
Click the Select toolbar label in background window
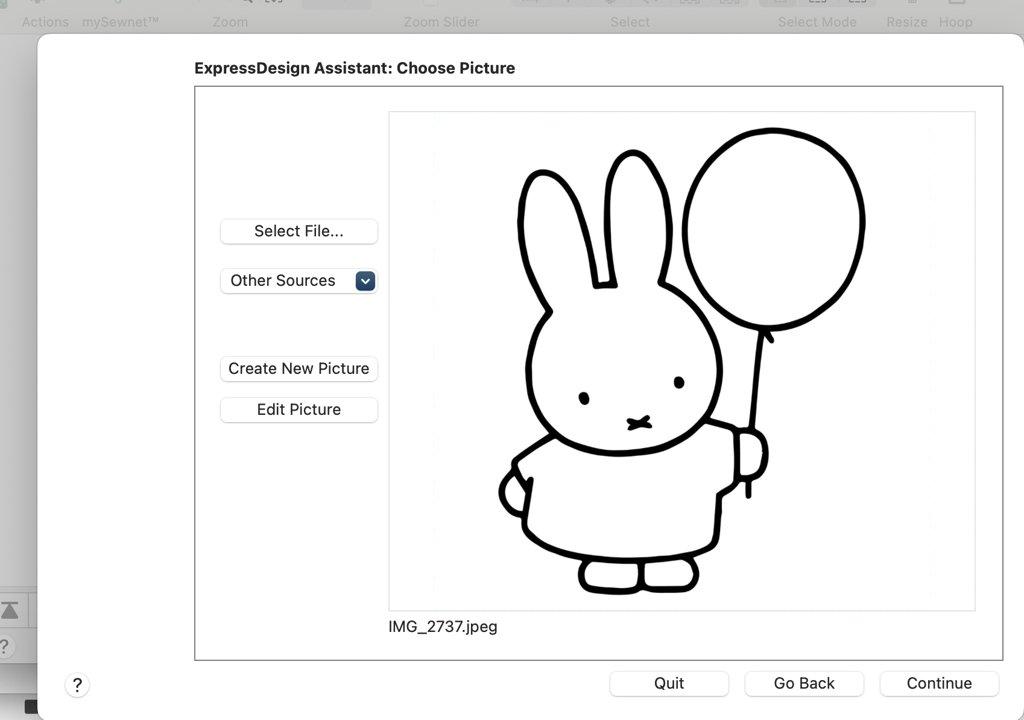click(630, 22)
